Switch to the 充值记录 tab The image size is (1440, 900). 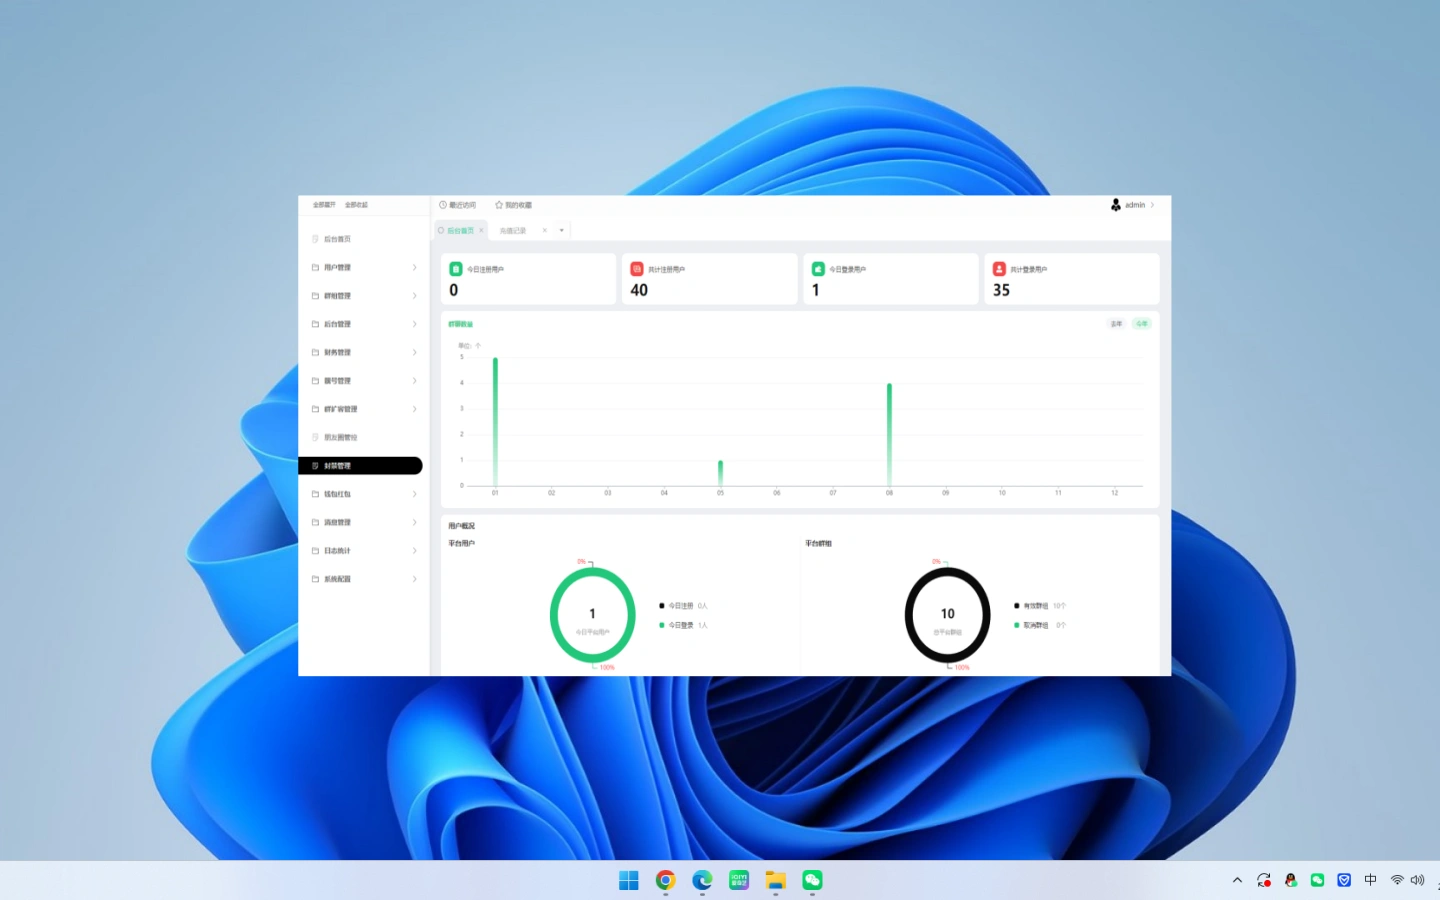513,230
